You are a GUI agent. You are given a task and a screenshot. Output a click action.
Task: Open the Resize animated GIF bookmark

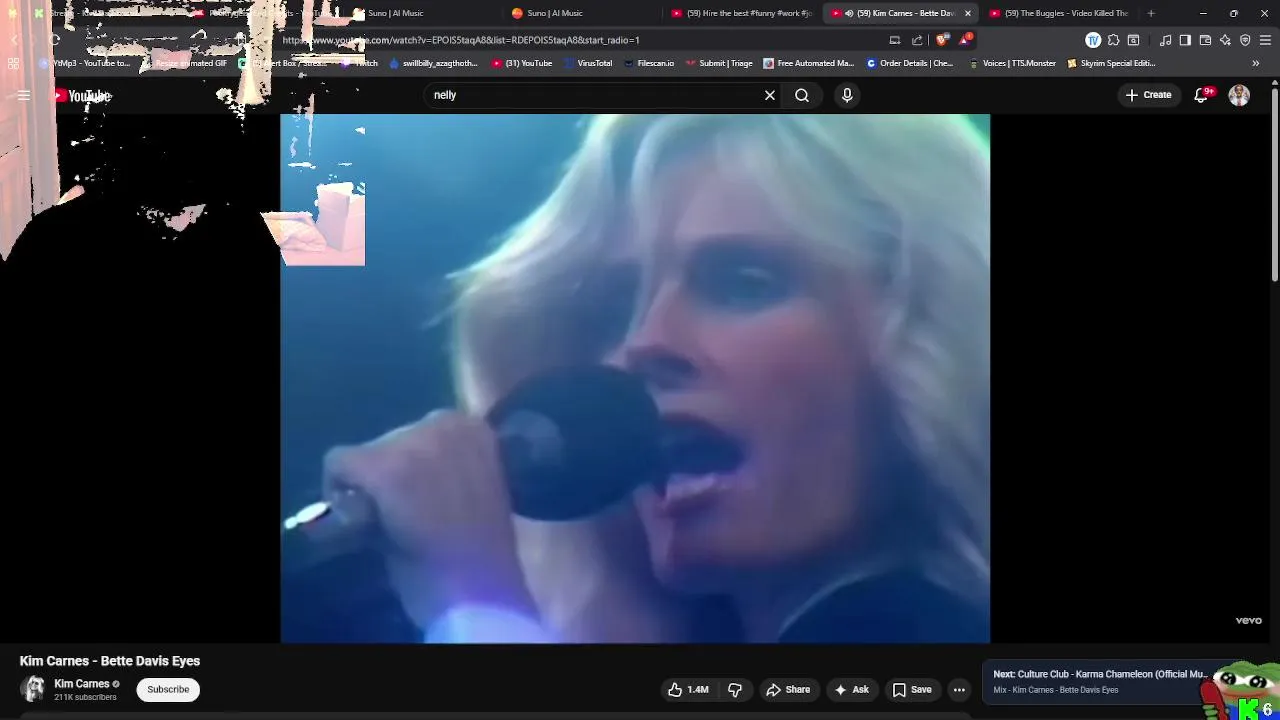tap(184, 63)
